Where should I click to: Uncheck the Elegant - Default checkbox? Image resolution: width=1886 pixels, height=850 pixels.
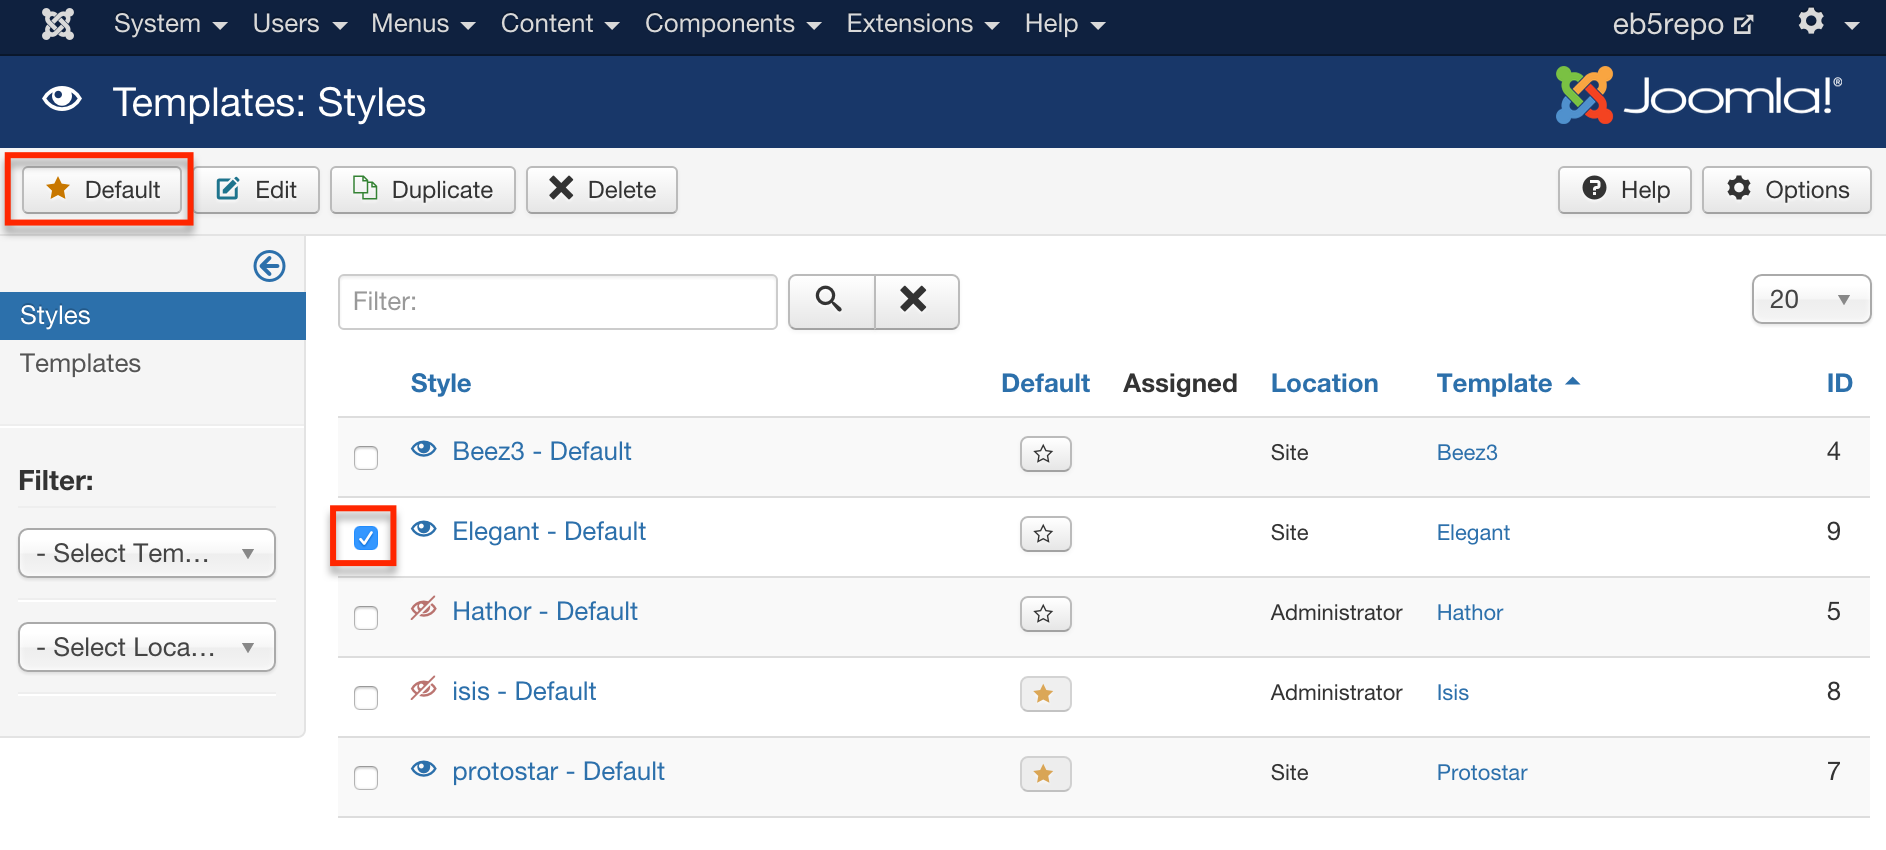pos(366,537)
